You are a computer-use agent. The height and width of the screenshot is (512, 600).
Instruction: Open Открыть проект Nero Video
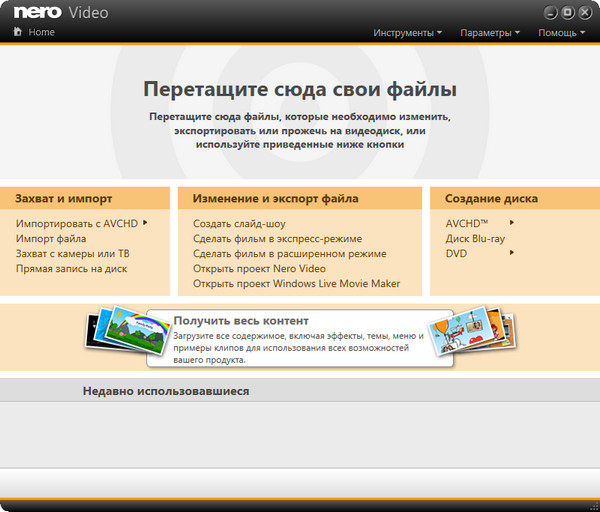click(259, 269)
